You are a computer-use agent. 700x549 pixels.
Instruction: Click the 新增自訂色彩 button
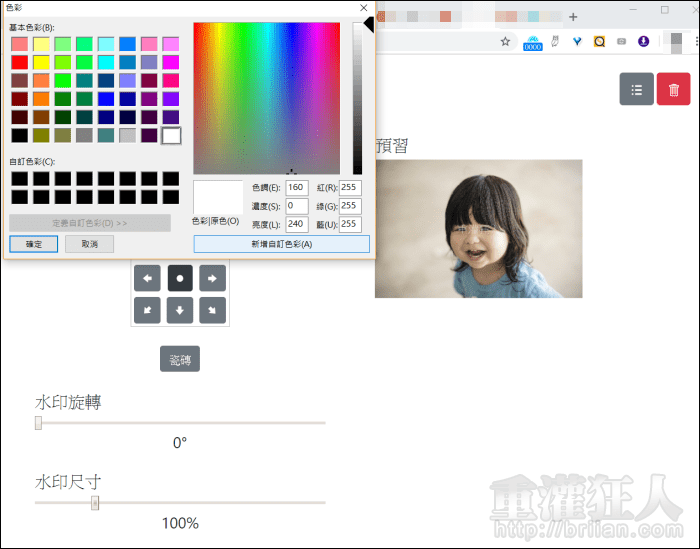tap(281, 244)
